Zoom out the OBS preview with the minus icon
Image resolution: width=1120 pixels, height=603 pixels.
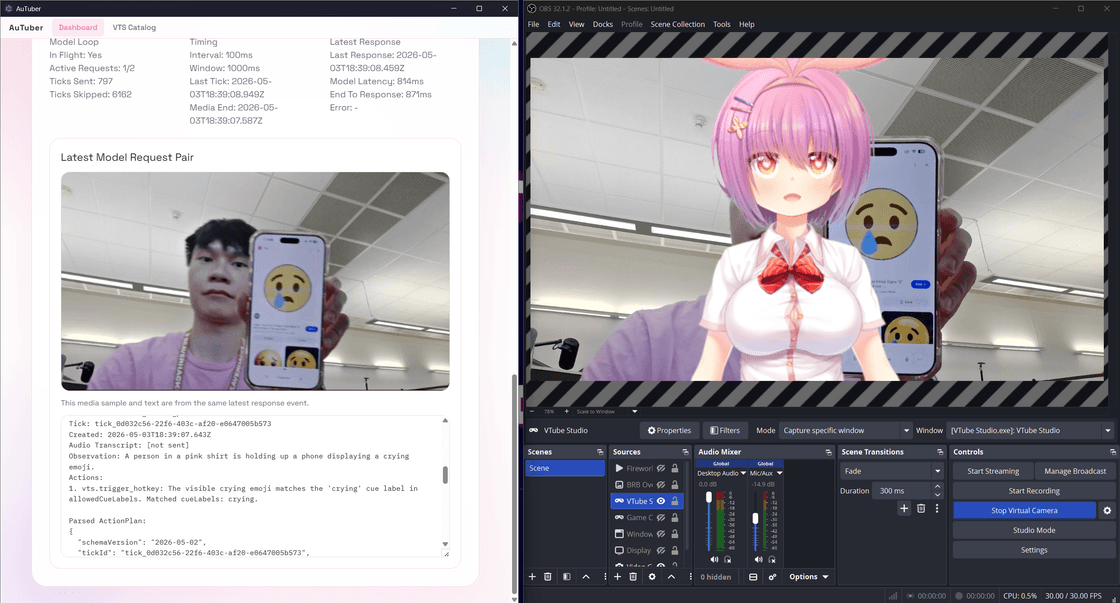[x=531, y=412]
